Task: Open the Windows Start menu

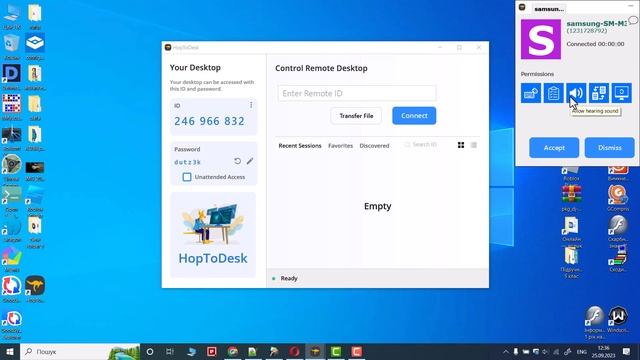Action: point(10,351)
